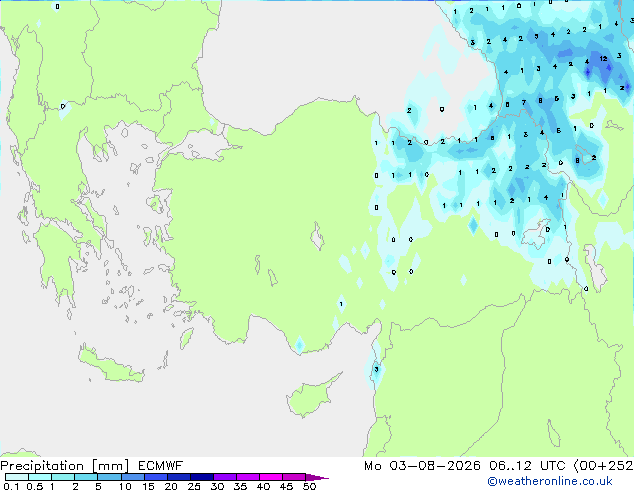Choose the 2–5 mm legend color box
This screenshot has height=490, width=634.
tap(86, 477)
